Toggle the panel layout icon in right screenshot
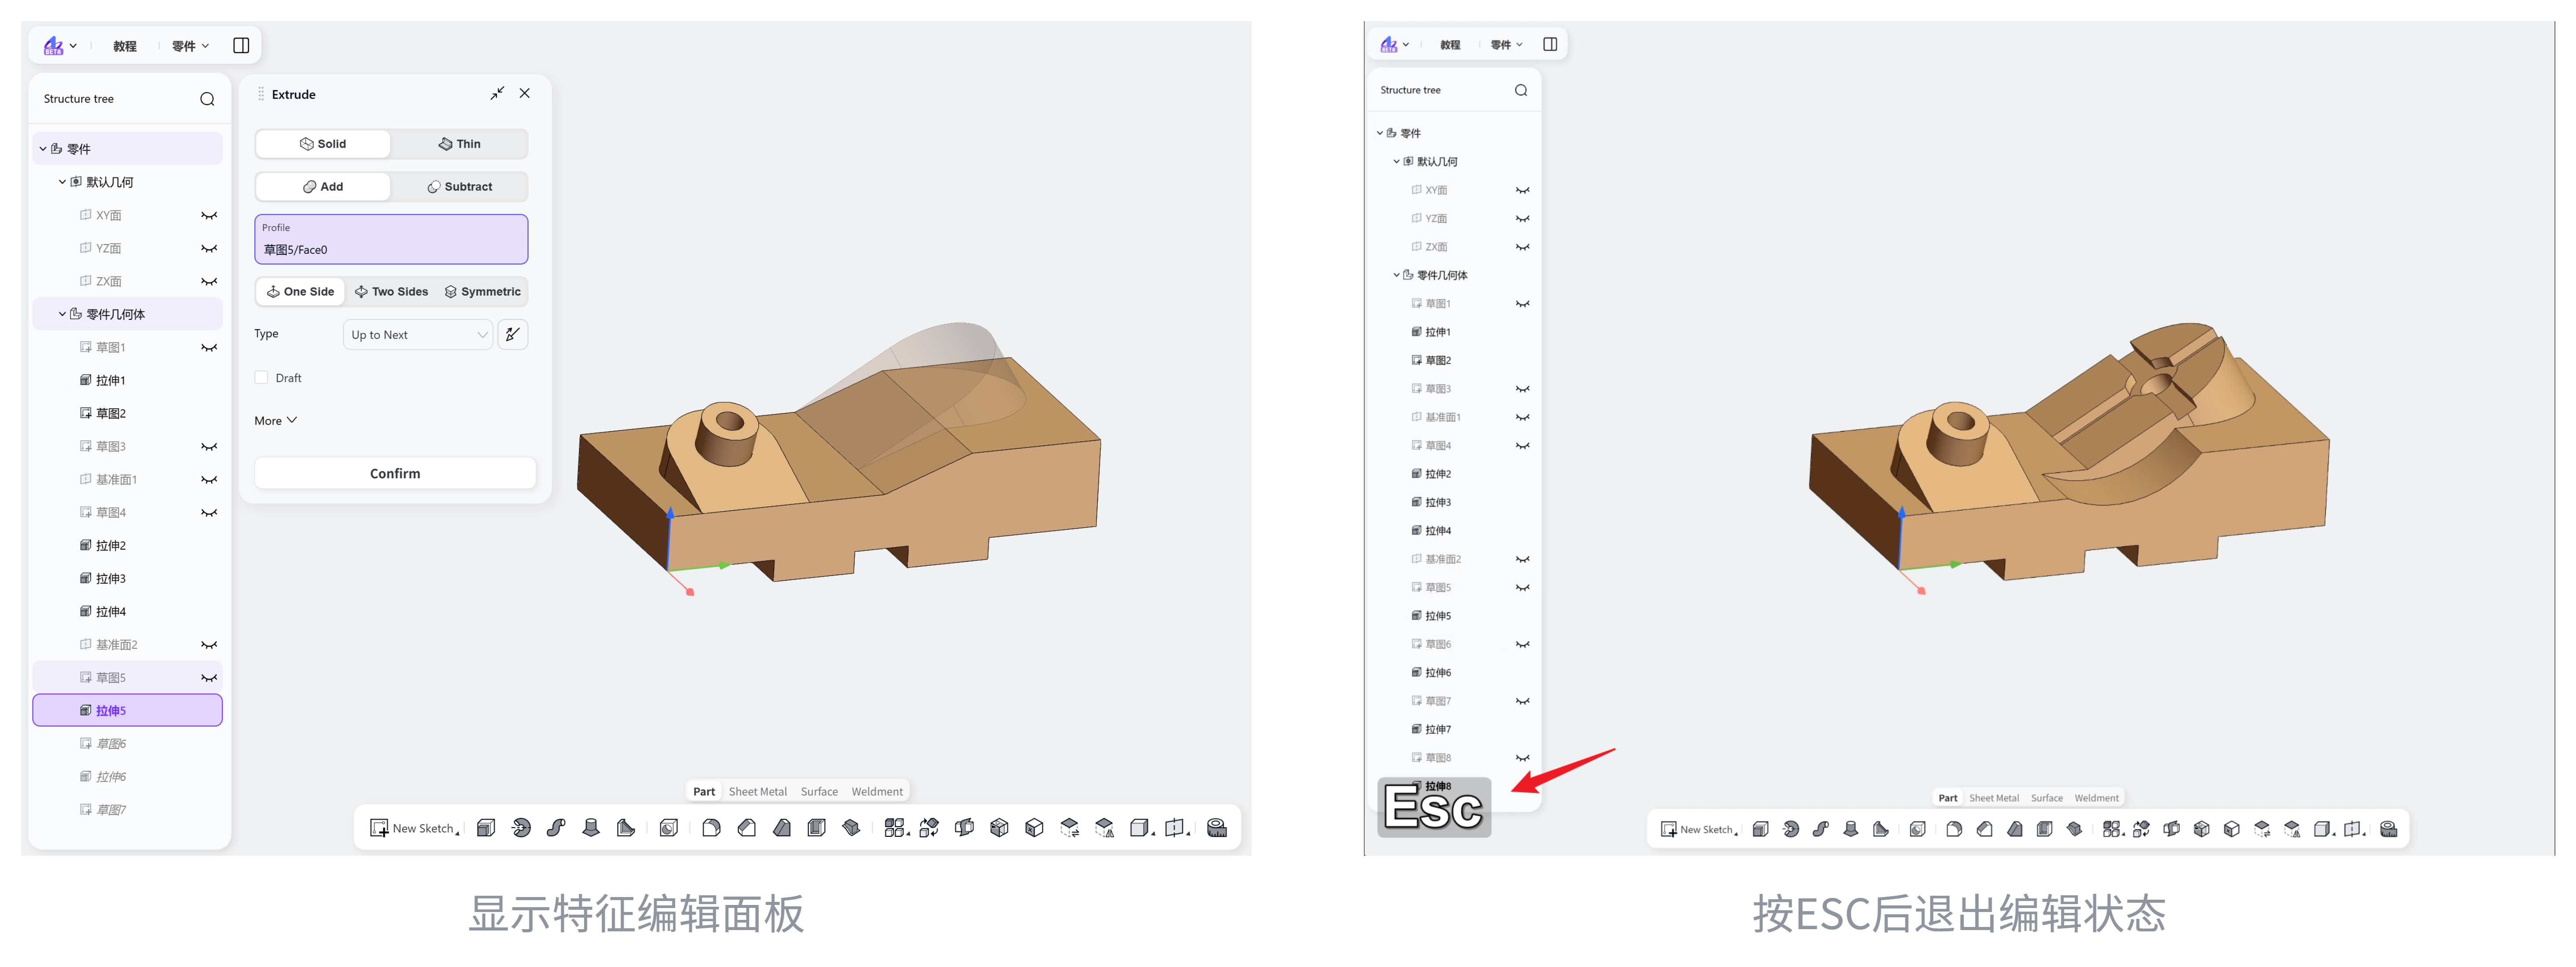 click(x=1550, y=45)
